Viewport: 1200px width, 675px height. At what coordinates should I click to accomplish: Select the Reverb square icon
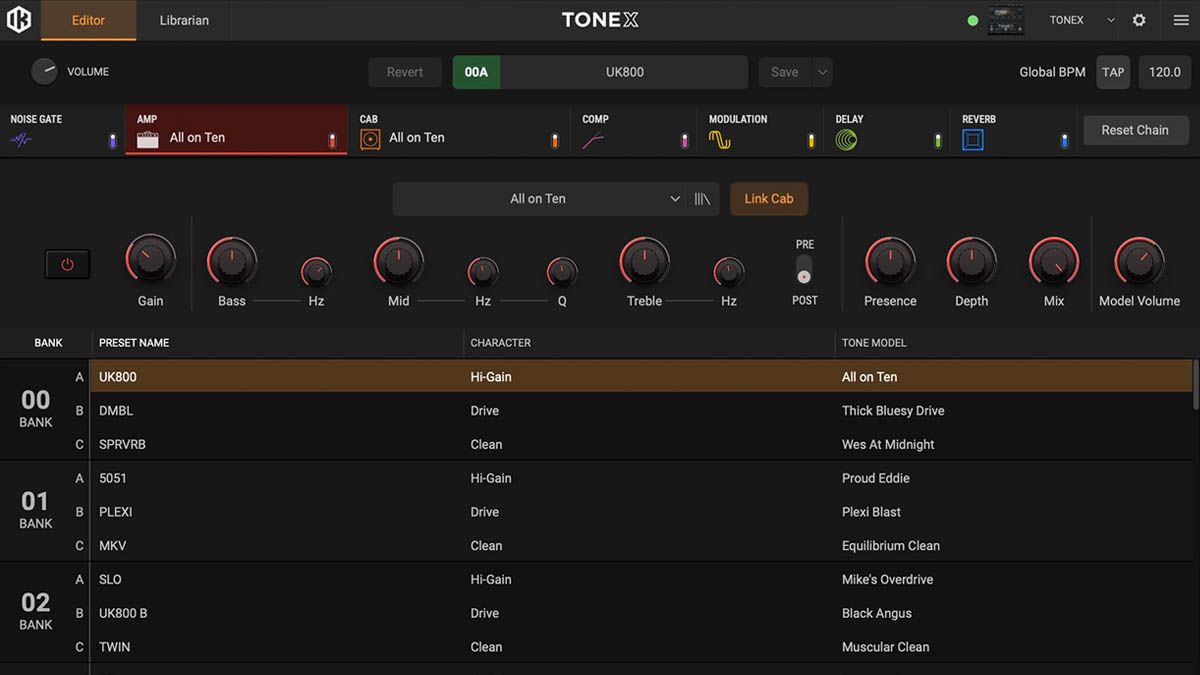coord(972,138)
